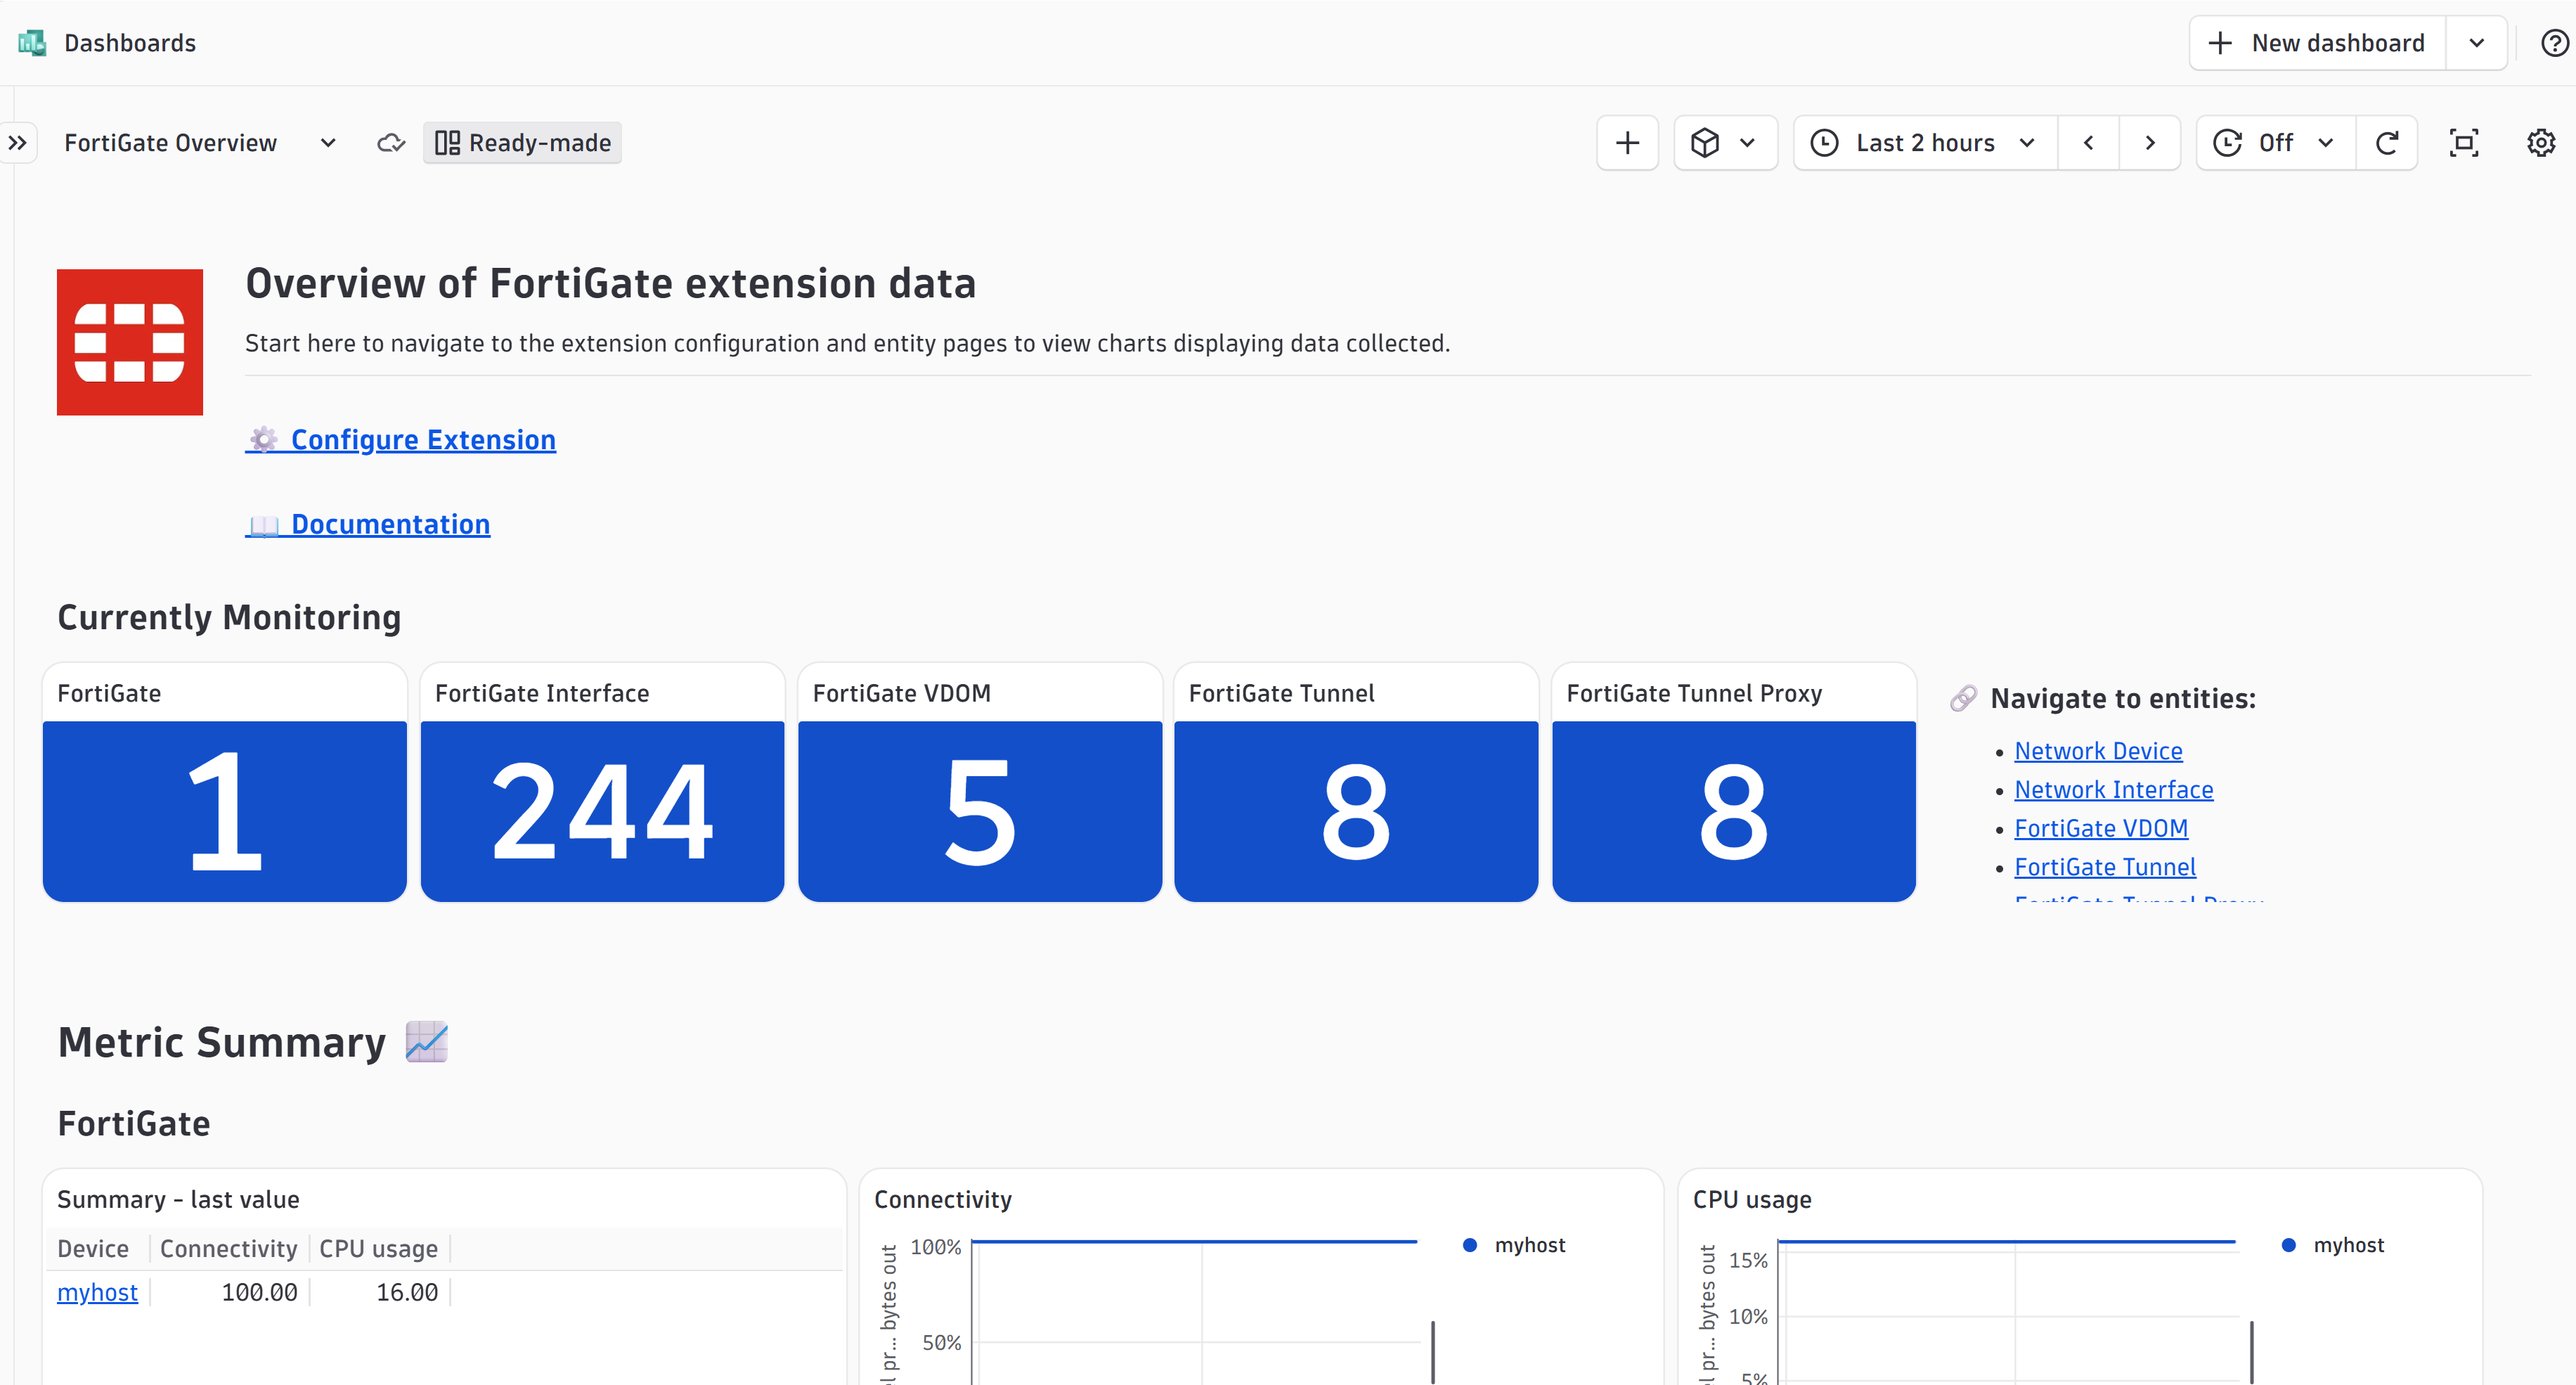Image resolution: width=2576 pixels, height=1385 pixels.
Task: Click the Summary - last value tile title
Action: (178, 1199)
